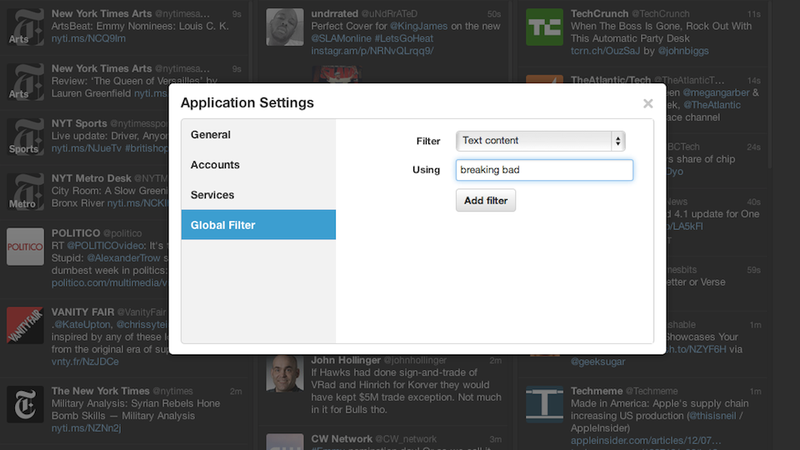The height and width of the screenshot is (450, 800).
Task: Close the Application Settings dialog
Action: (648, 104)
